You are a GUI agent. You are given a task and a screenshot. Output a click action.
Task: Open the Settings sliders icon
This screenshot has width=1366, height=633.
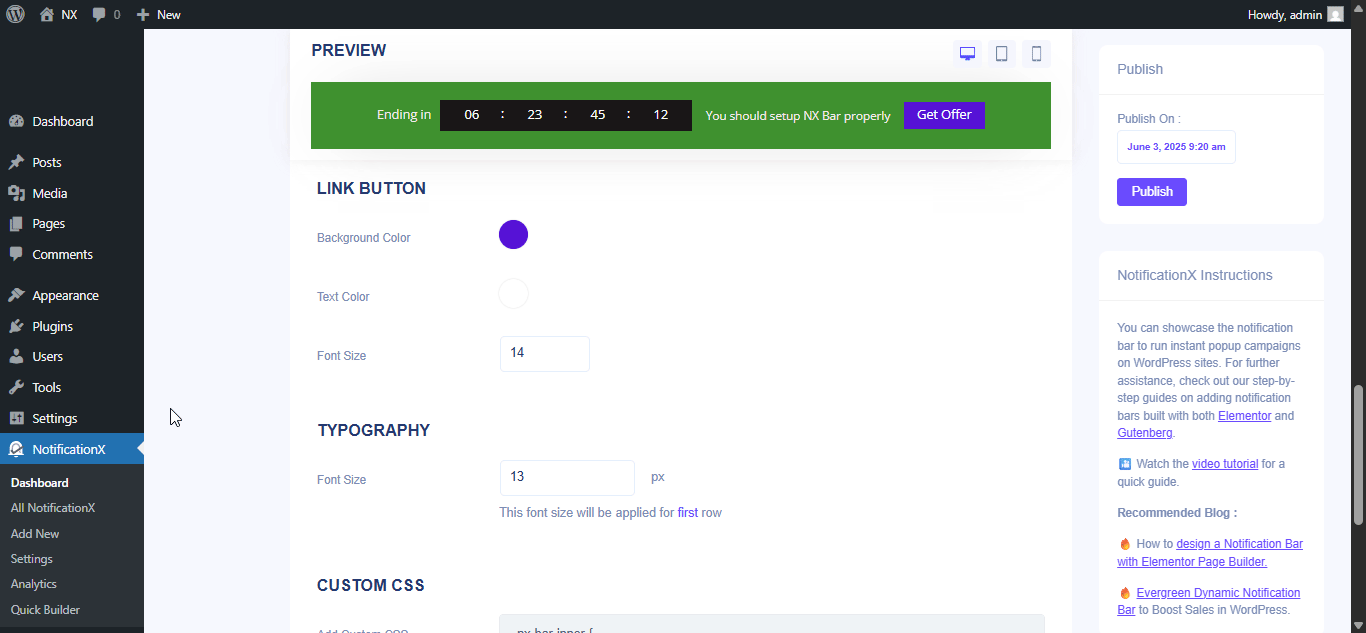[x=16, y=418]
